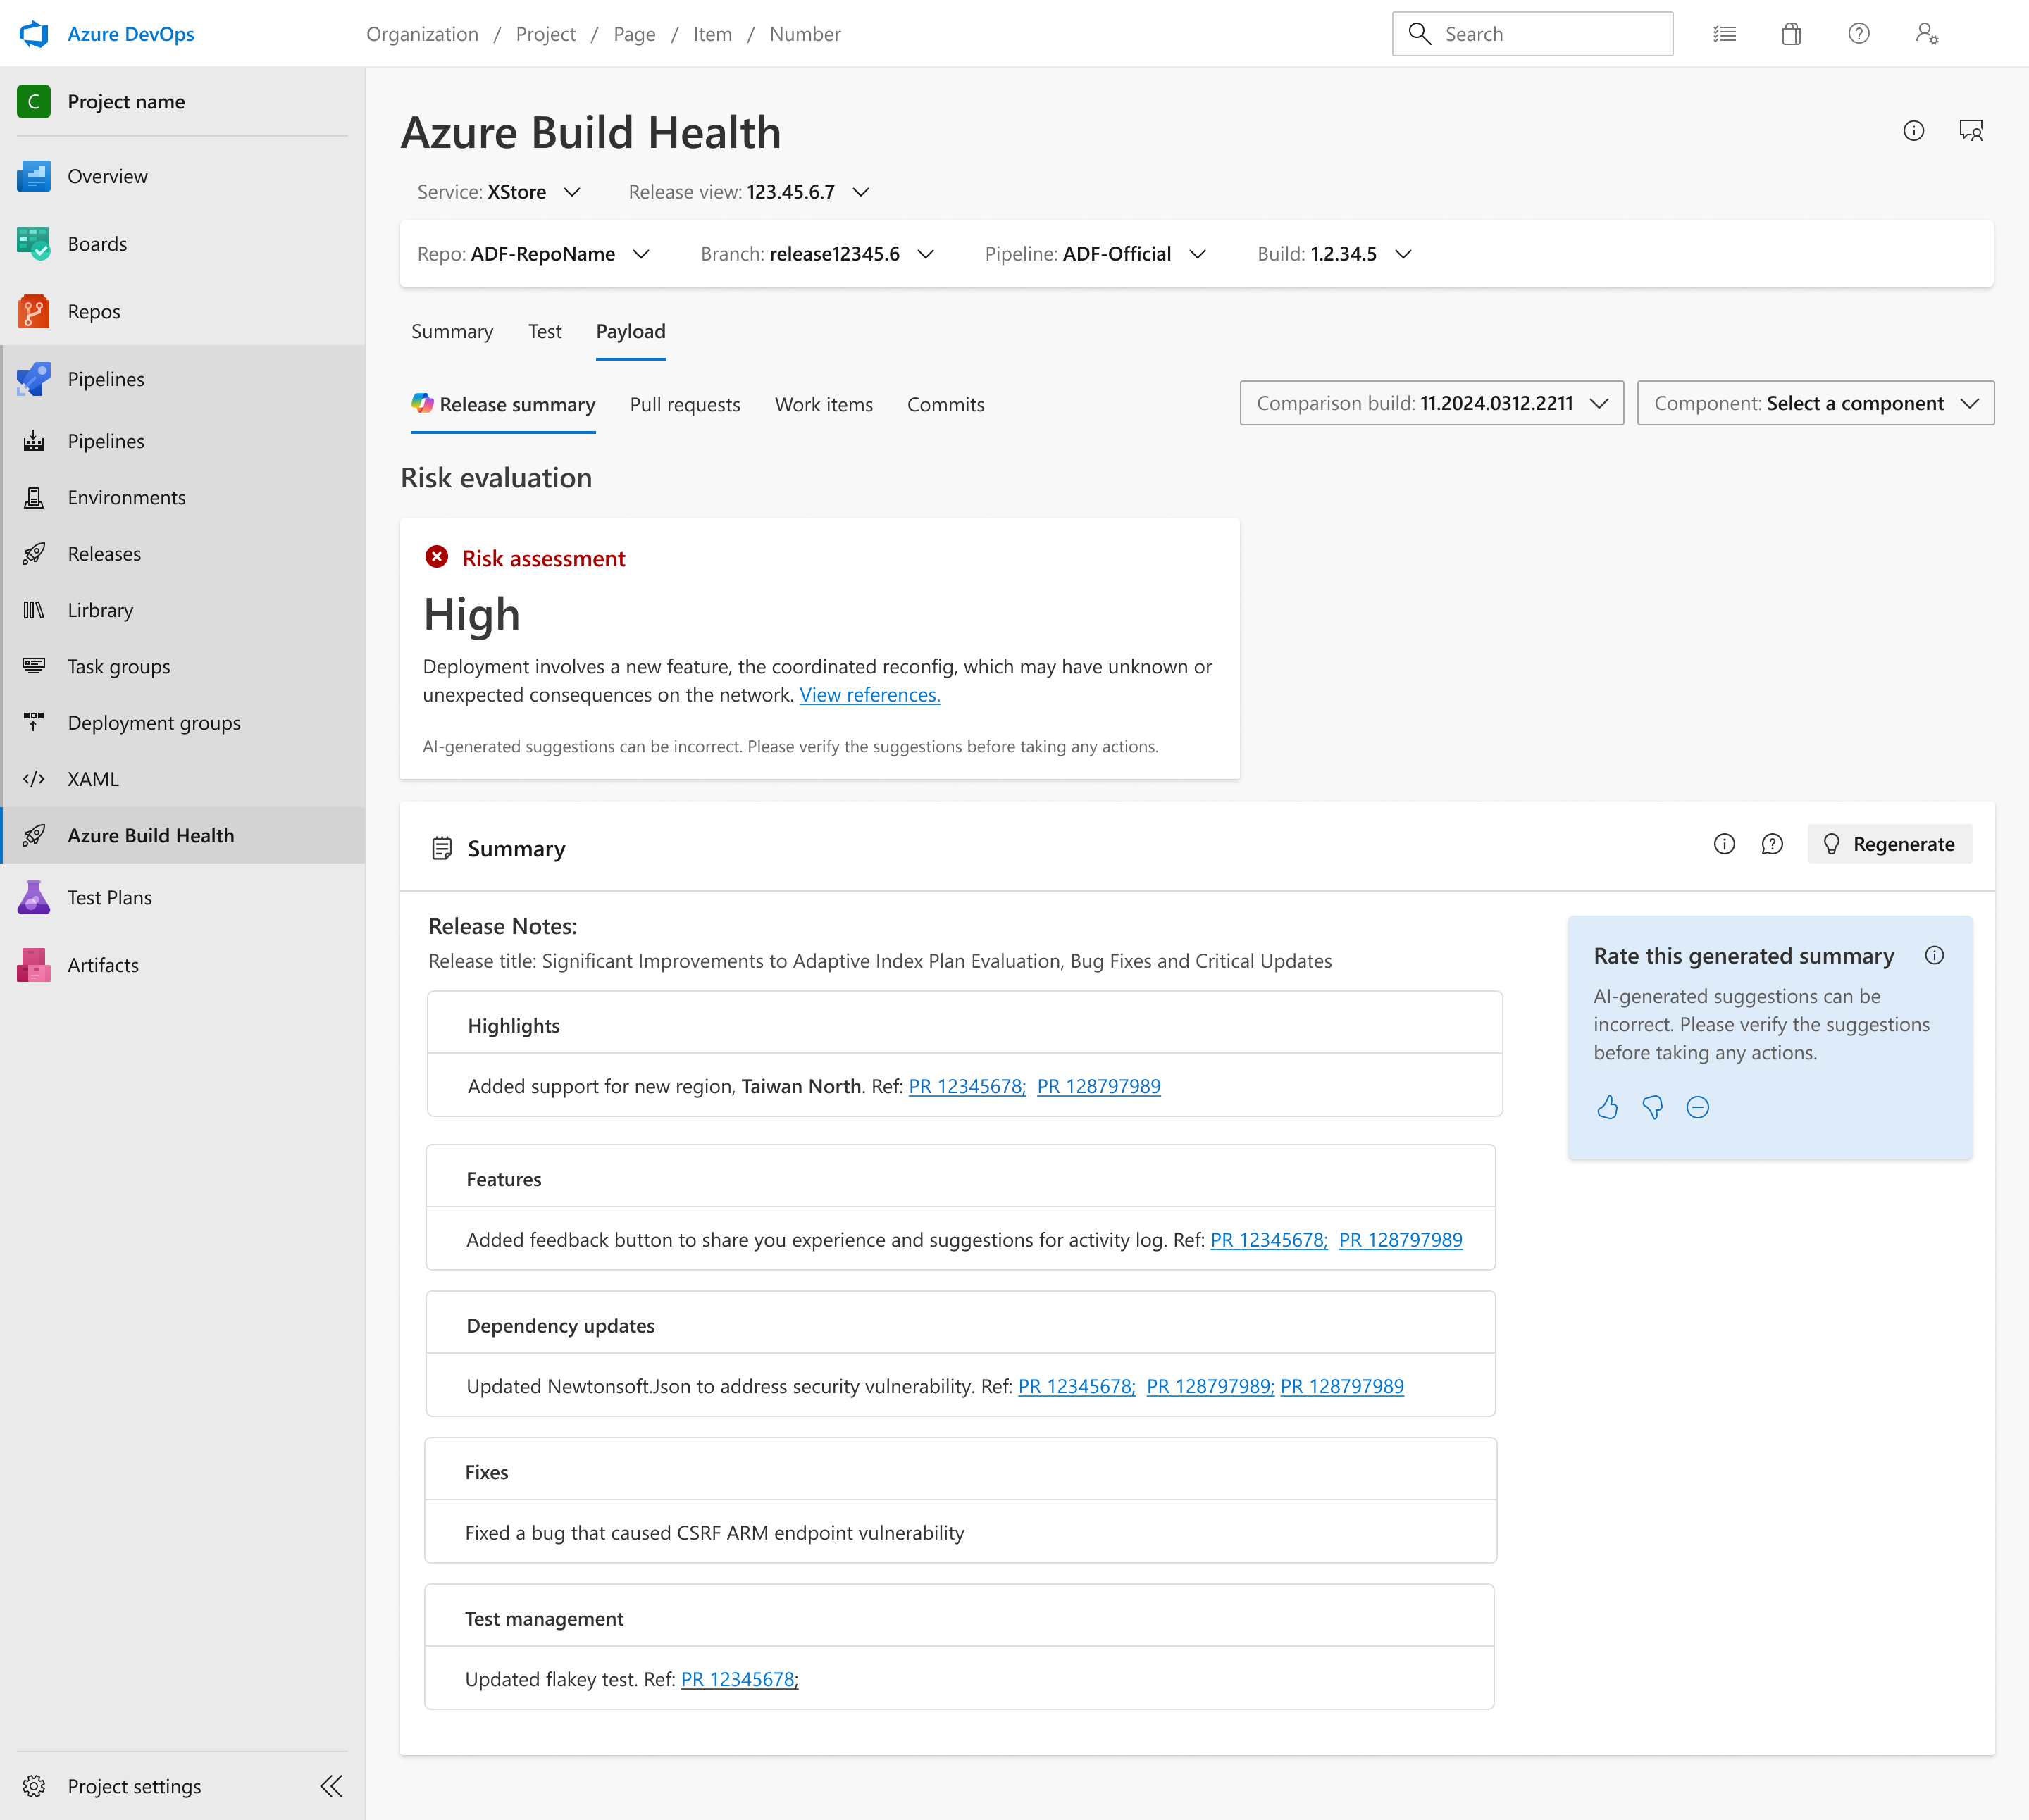This screenshot has width=2029, height=1820.
Task: Open the Component Select a component dropdown
Action: click(x=1815, y=403)
